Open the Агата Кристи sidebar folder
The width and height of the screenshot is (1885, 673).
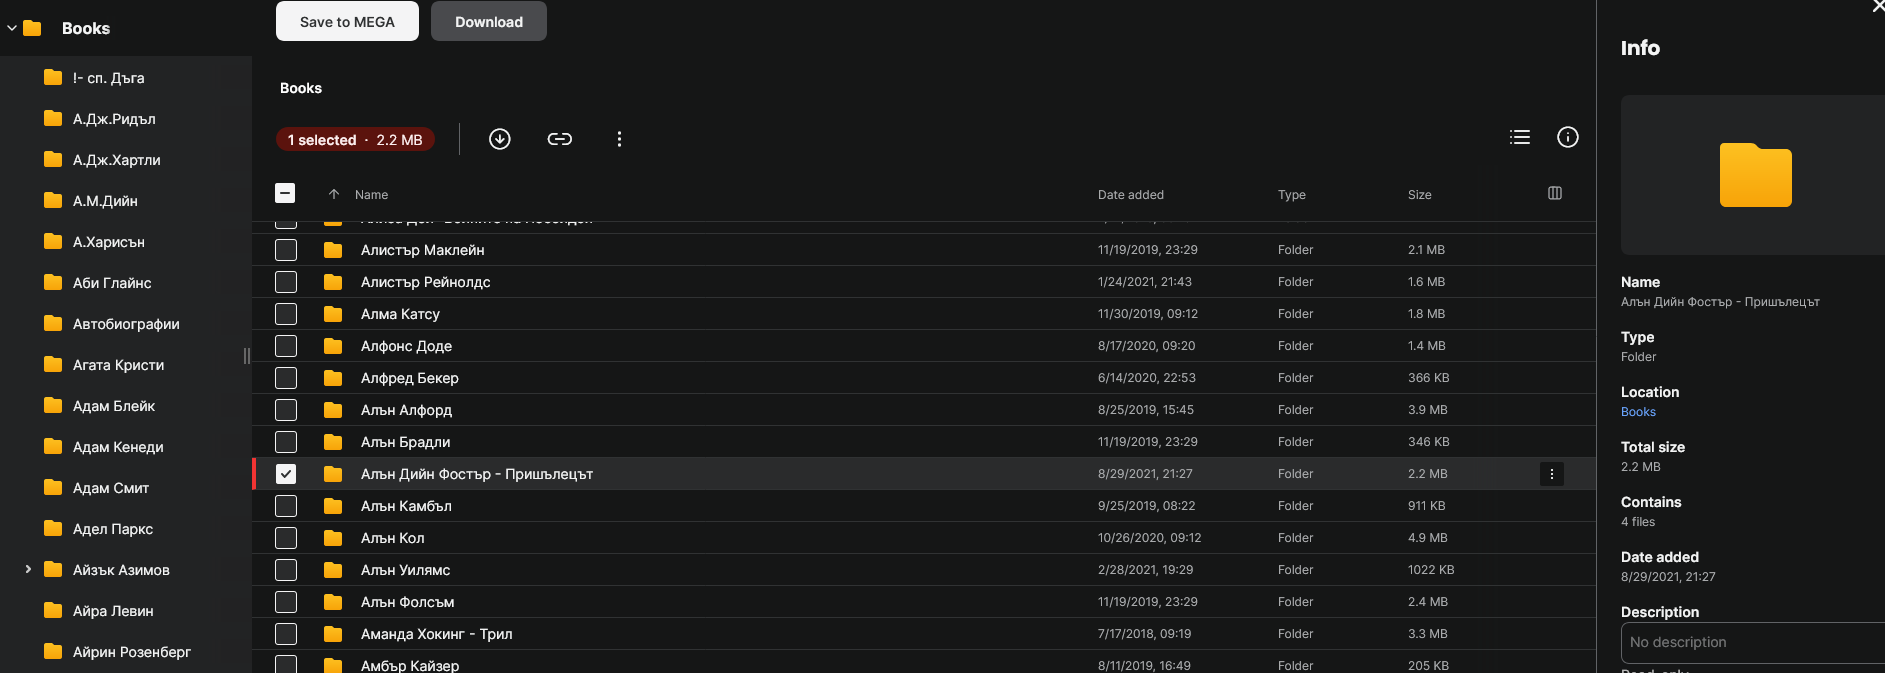coord(118,365)
